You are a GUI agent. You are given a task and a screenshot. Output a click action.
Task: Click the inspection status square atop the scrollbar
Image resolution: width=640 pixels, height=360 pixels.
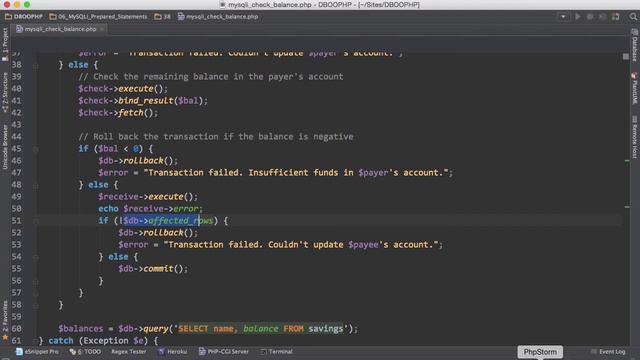[626, 56]
